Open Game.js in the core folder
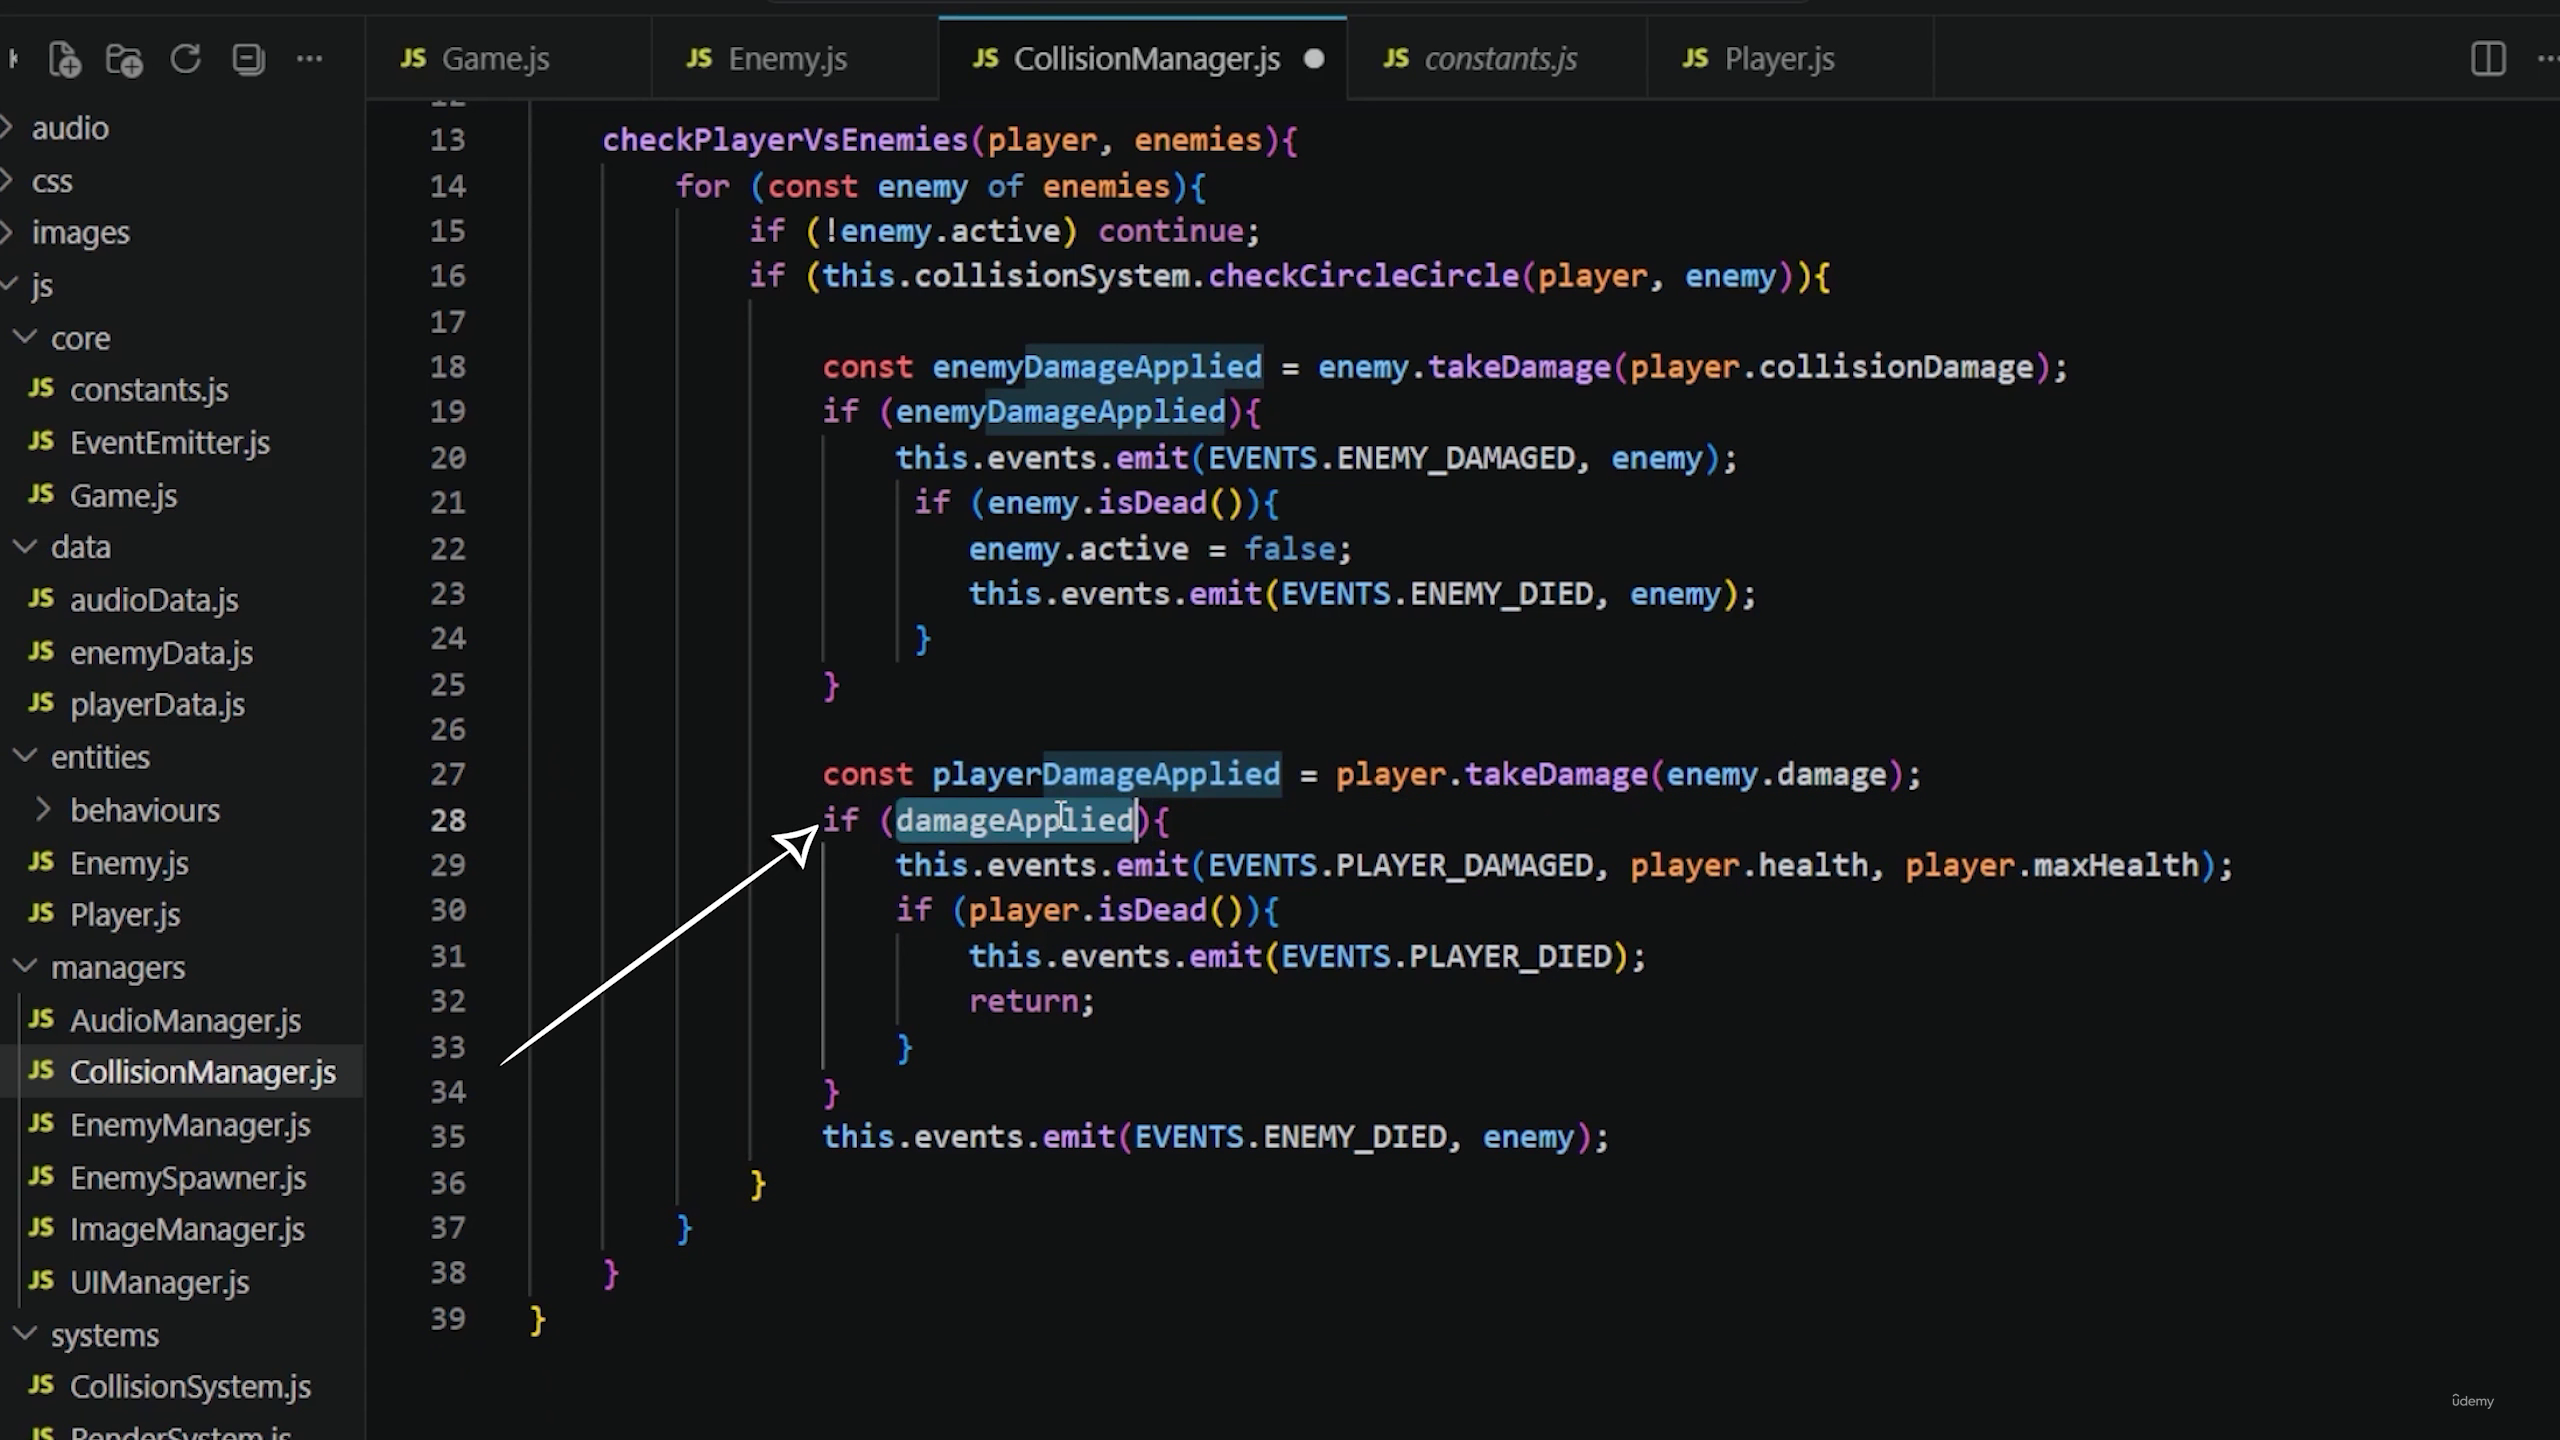The height and width of the screenshot is (1440, 2560). point(123,495)
